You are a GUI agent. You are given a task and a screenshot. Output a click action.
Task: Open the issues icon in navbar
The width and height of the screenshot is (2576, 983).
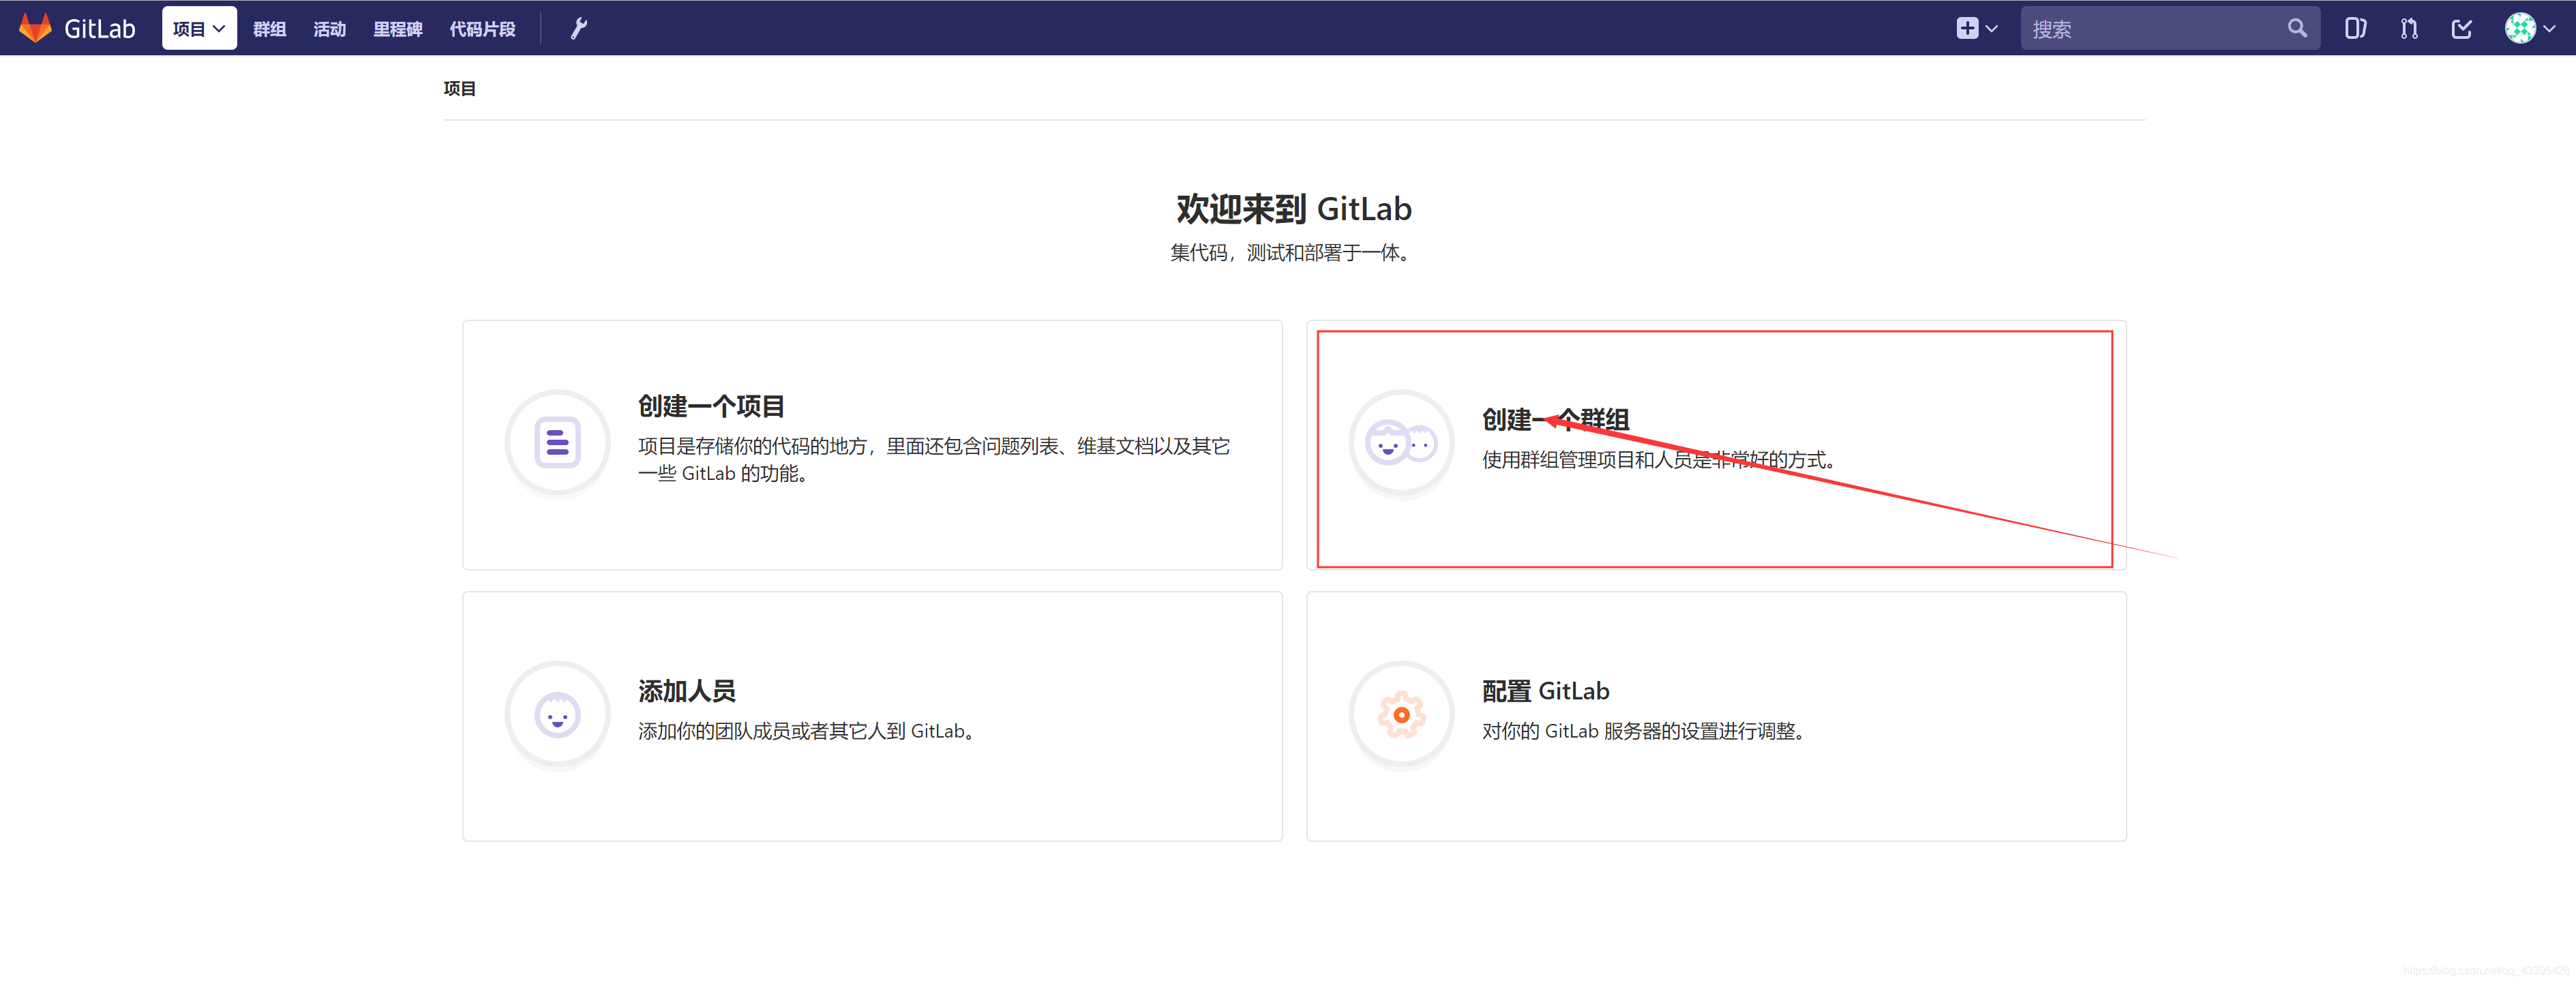click(2355, 28)
